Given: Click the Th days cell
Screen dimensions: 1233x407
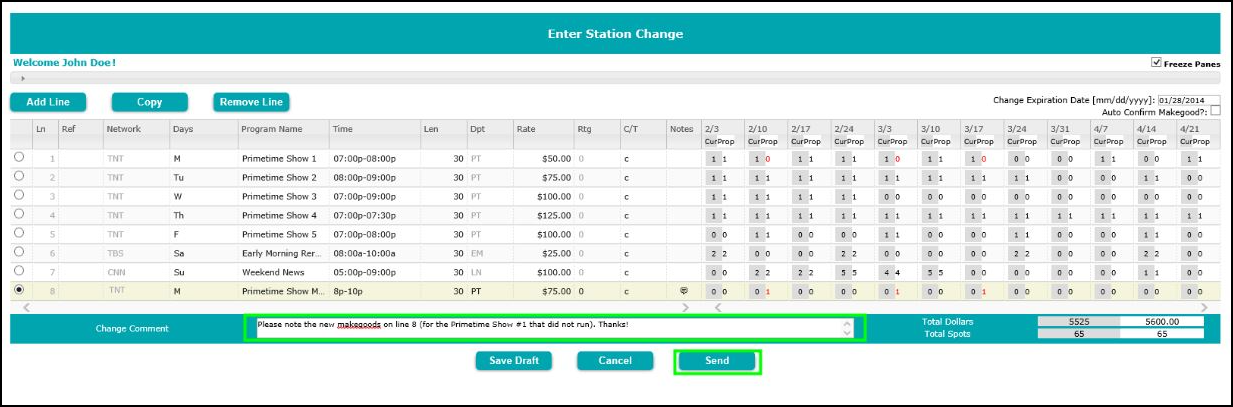Looking at the screenshot, I should [x=202, y=215].
